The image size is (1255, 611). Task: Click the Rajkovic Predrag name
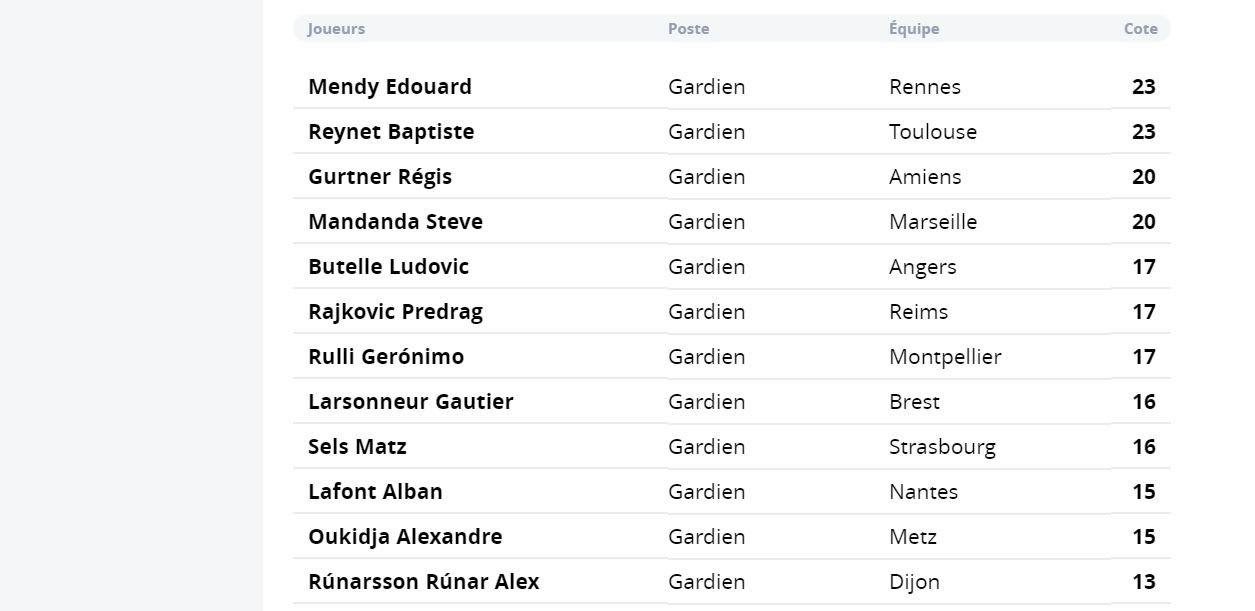pos(395,312)
